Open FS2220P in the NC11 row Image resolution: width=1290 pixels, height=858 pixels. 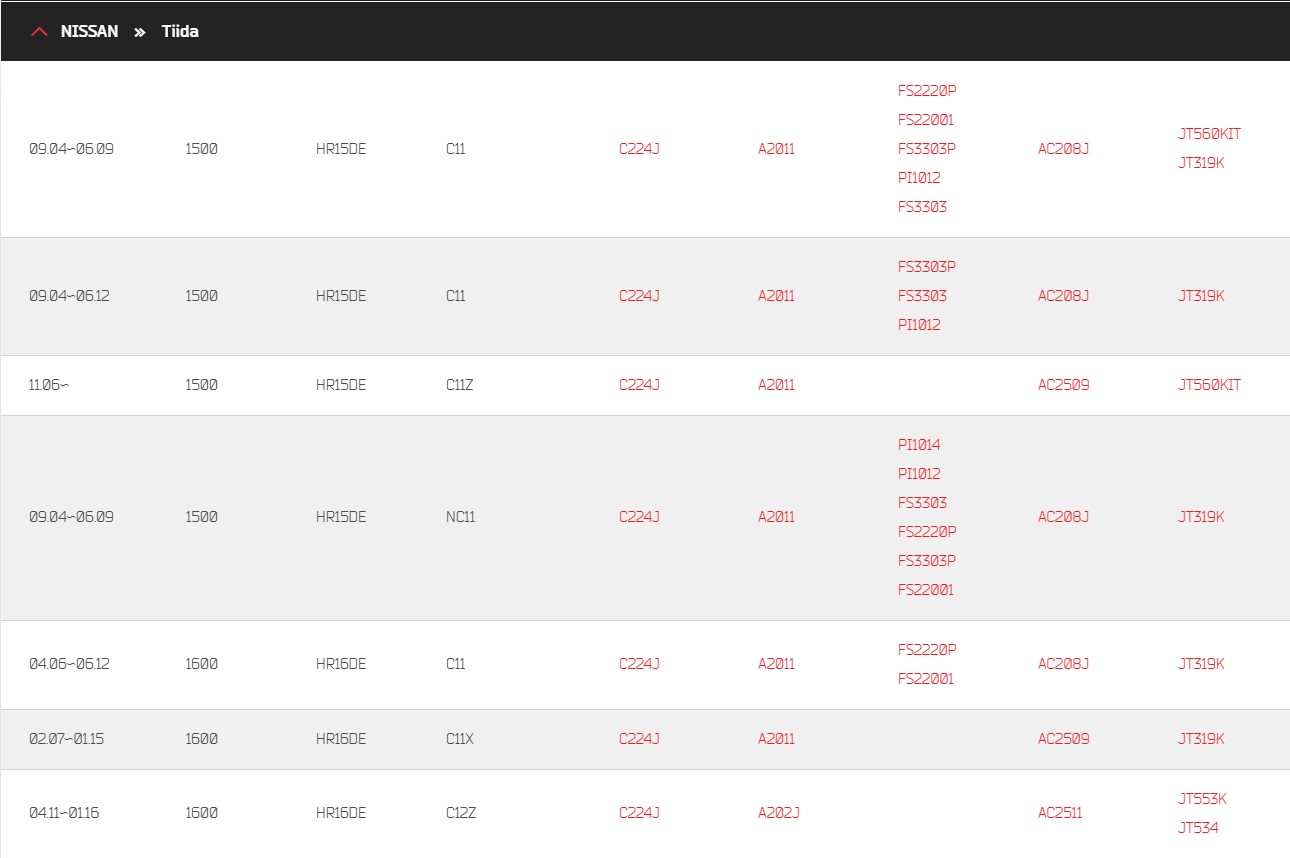click(x=927, y=532)
